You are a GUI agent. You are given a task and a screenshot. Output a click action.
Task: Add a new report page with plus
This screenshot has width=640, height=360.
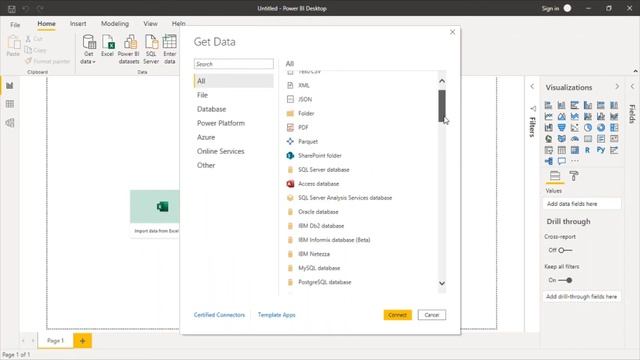[x=82, y=341]
